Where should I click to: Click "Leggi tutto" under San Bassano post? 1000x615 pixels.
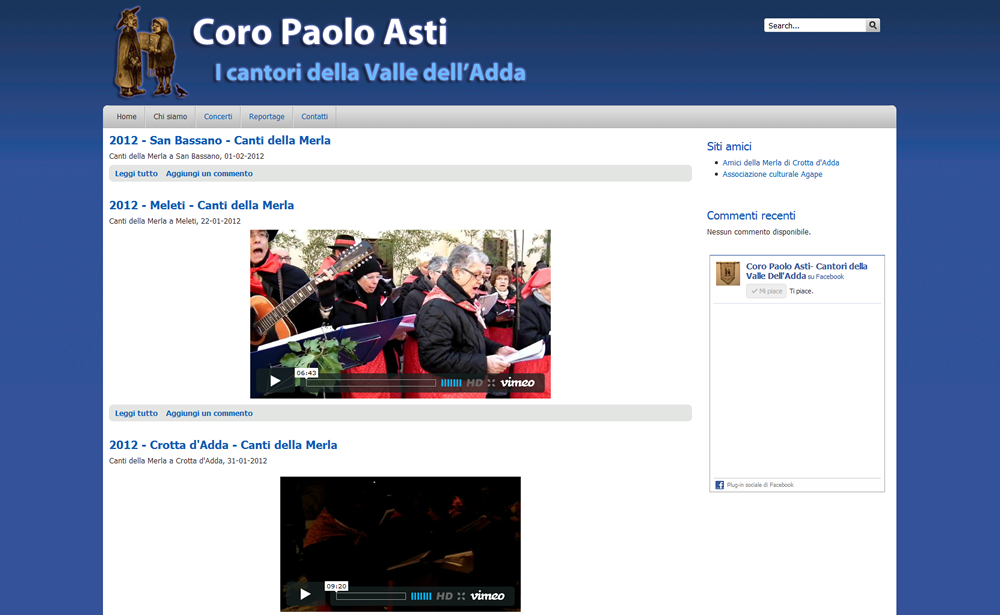(136, 174)
